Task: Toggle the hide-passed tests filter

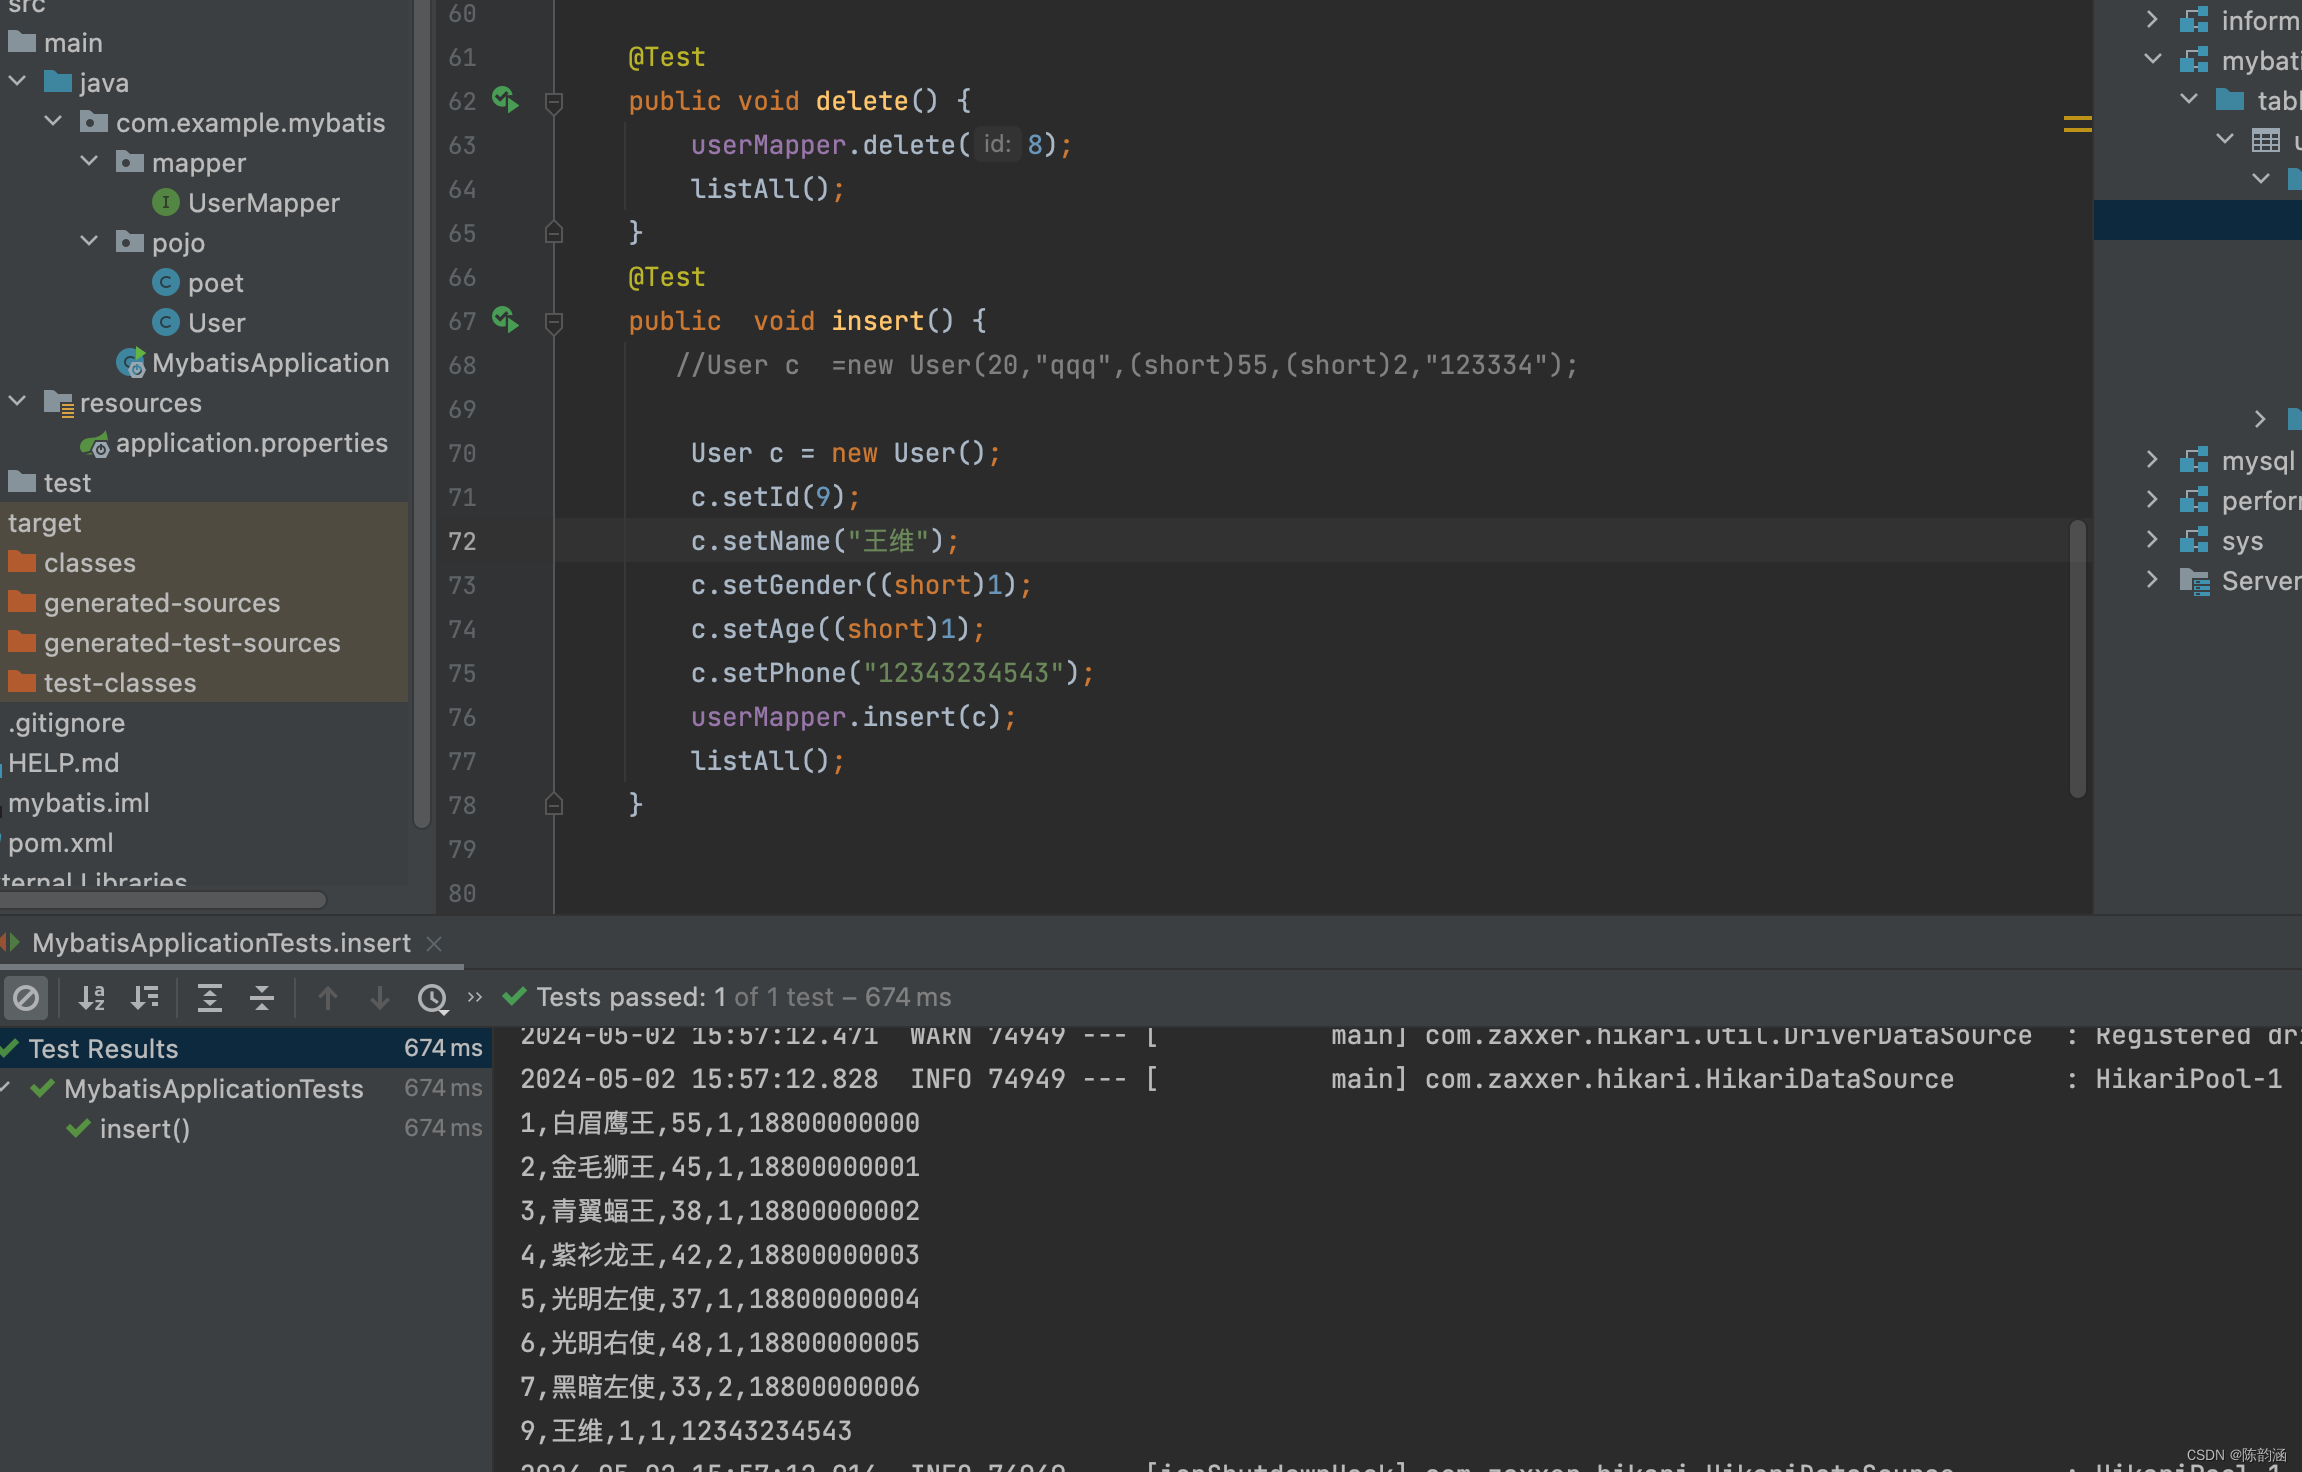Action: tap(27, 997)
